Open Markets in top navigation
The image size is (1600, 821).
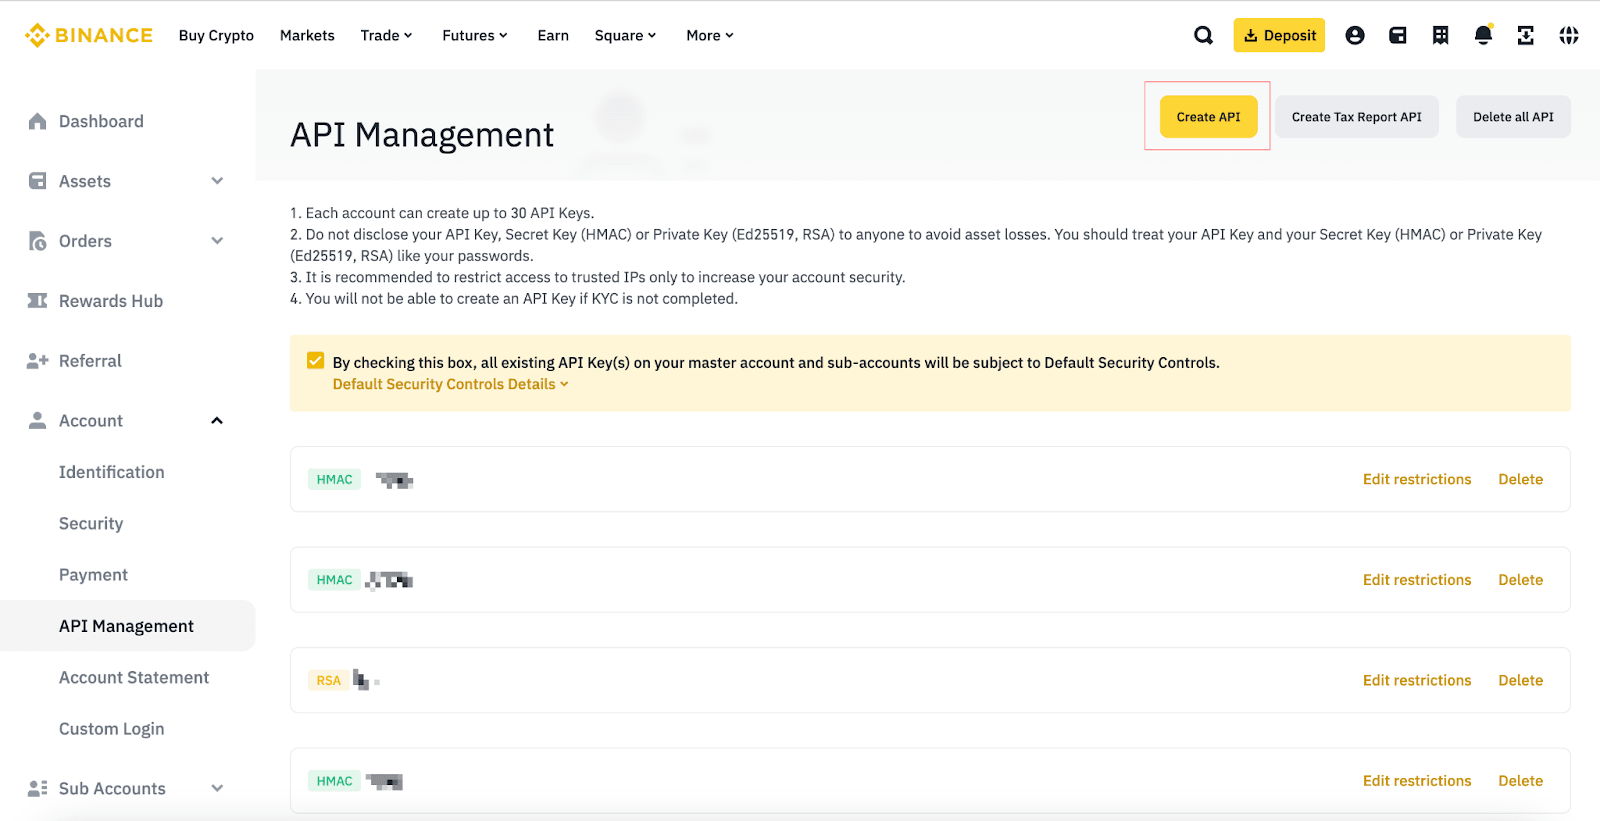click(307, 36)
